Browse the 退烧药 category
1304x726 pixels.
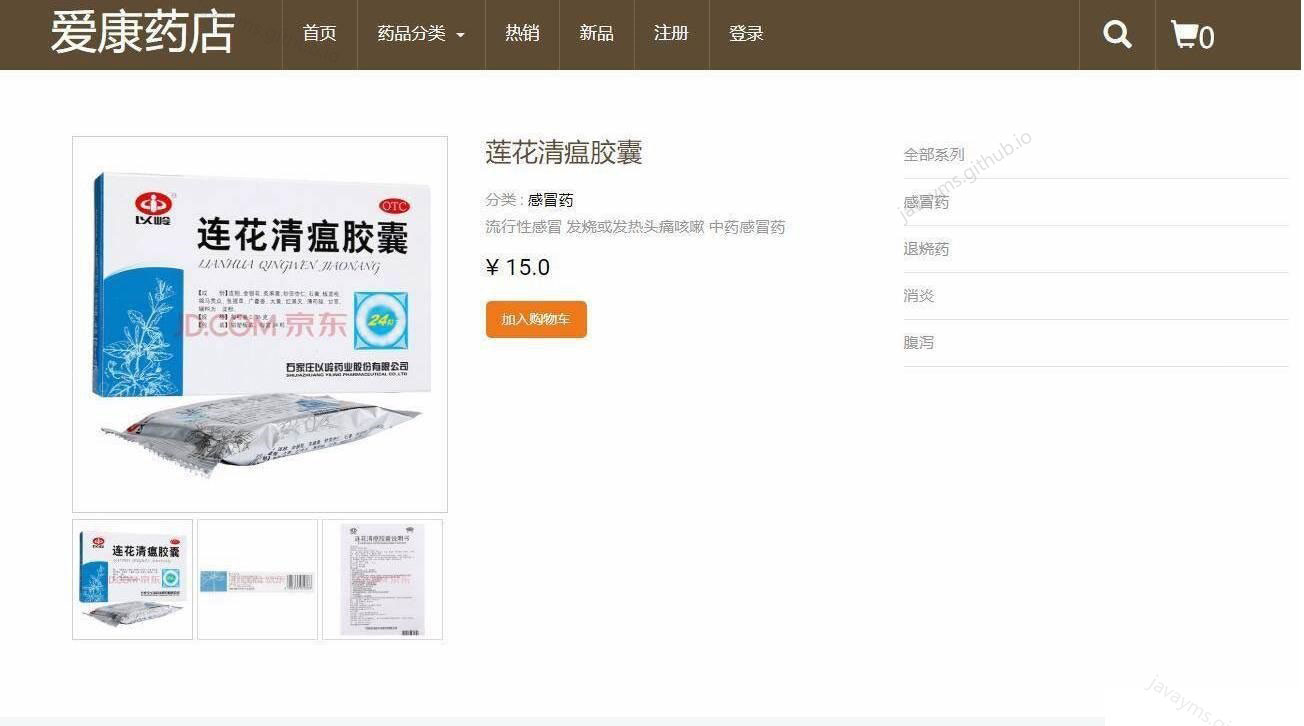point(926,249)
